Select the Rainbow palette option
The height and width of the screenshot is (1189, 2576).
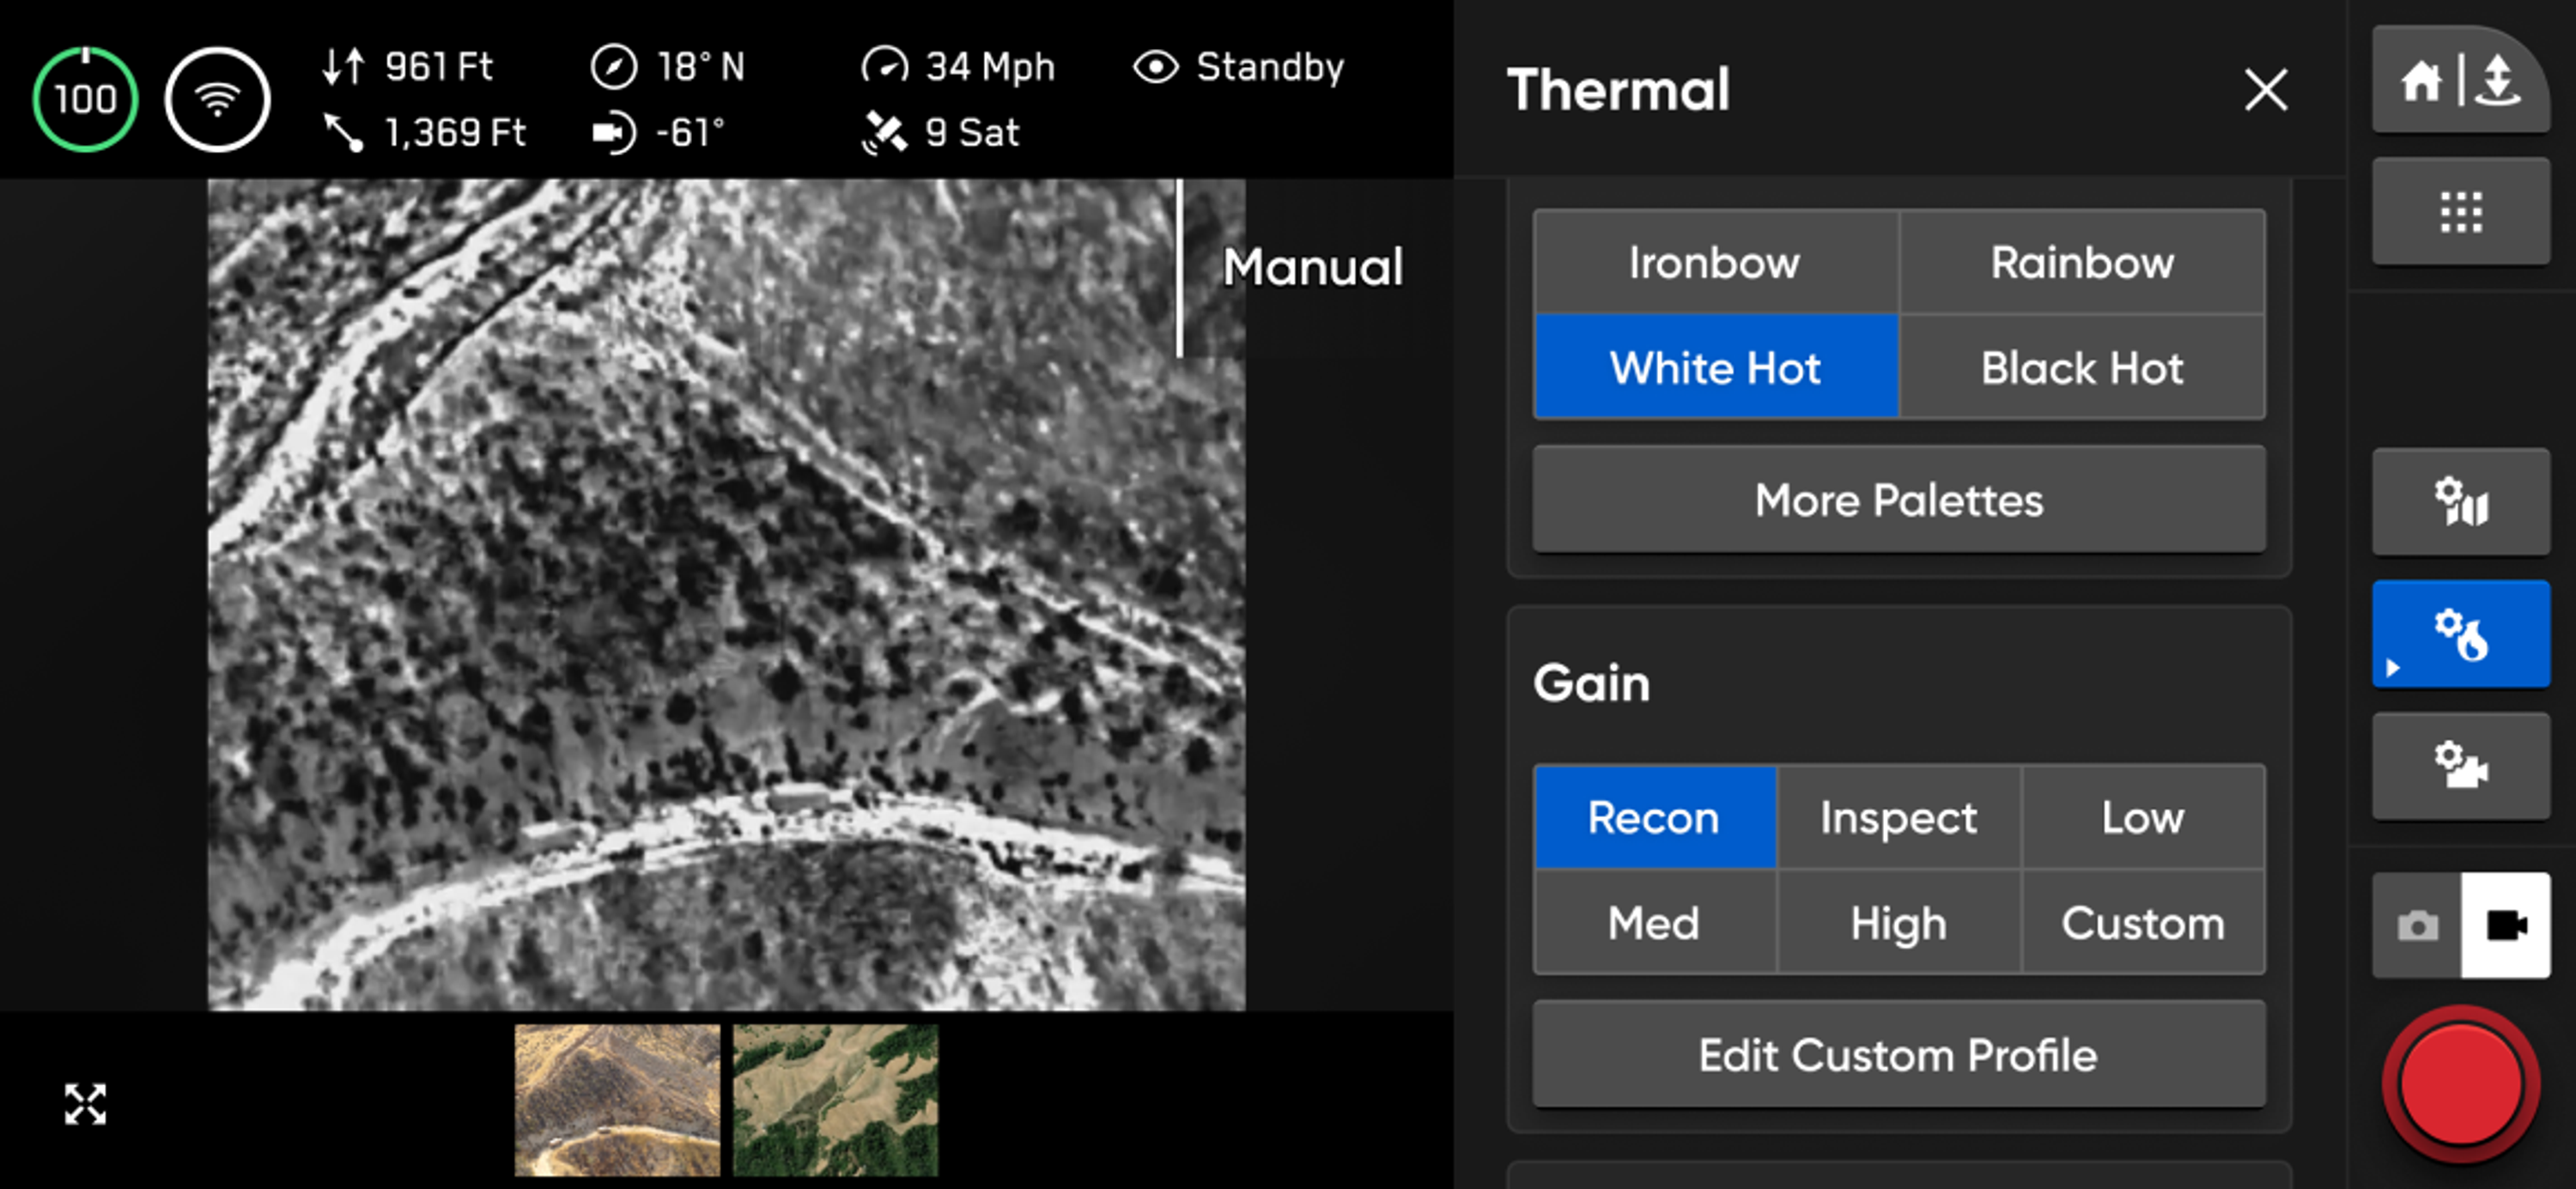(x=2081, y=263)
